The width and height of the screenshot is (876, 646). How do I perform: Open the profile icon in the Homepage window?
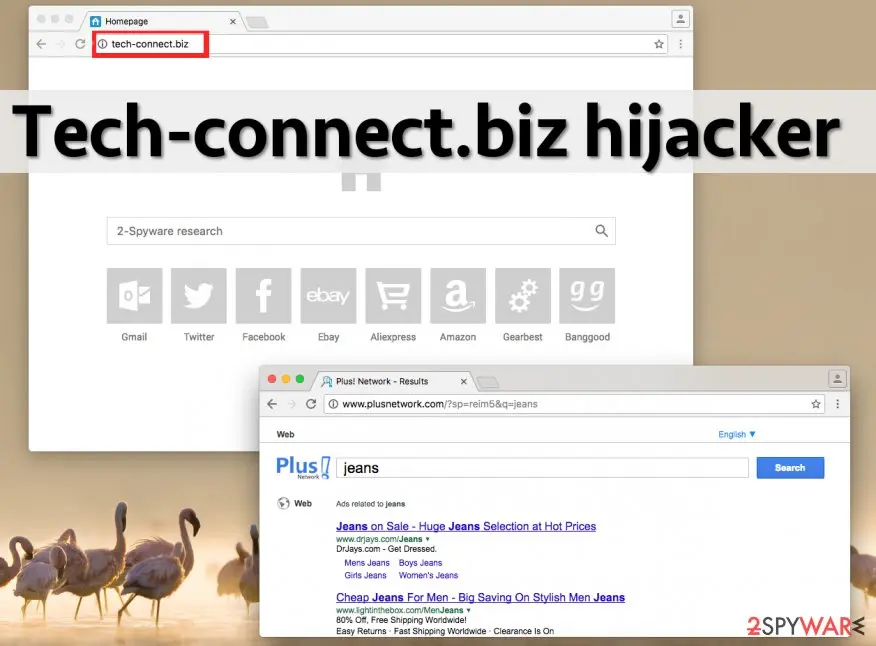pos(680,20)
